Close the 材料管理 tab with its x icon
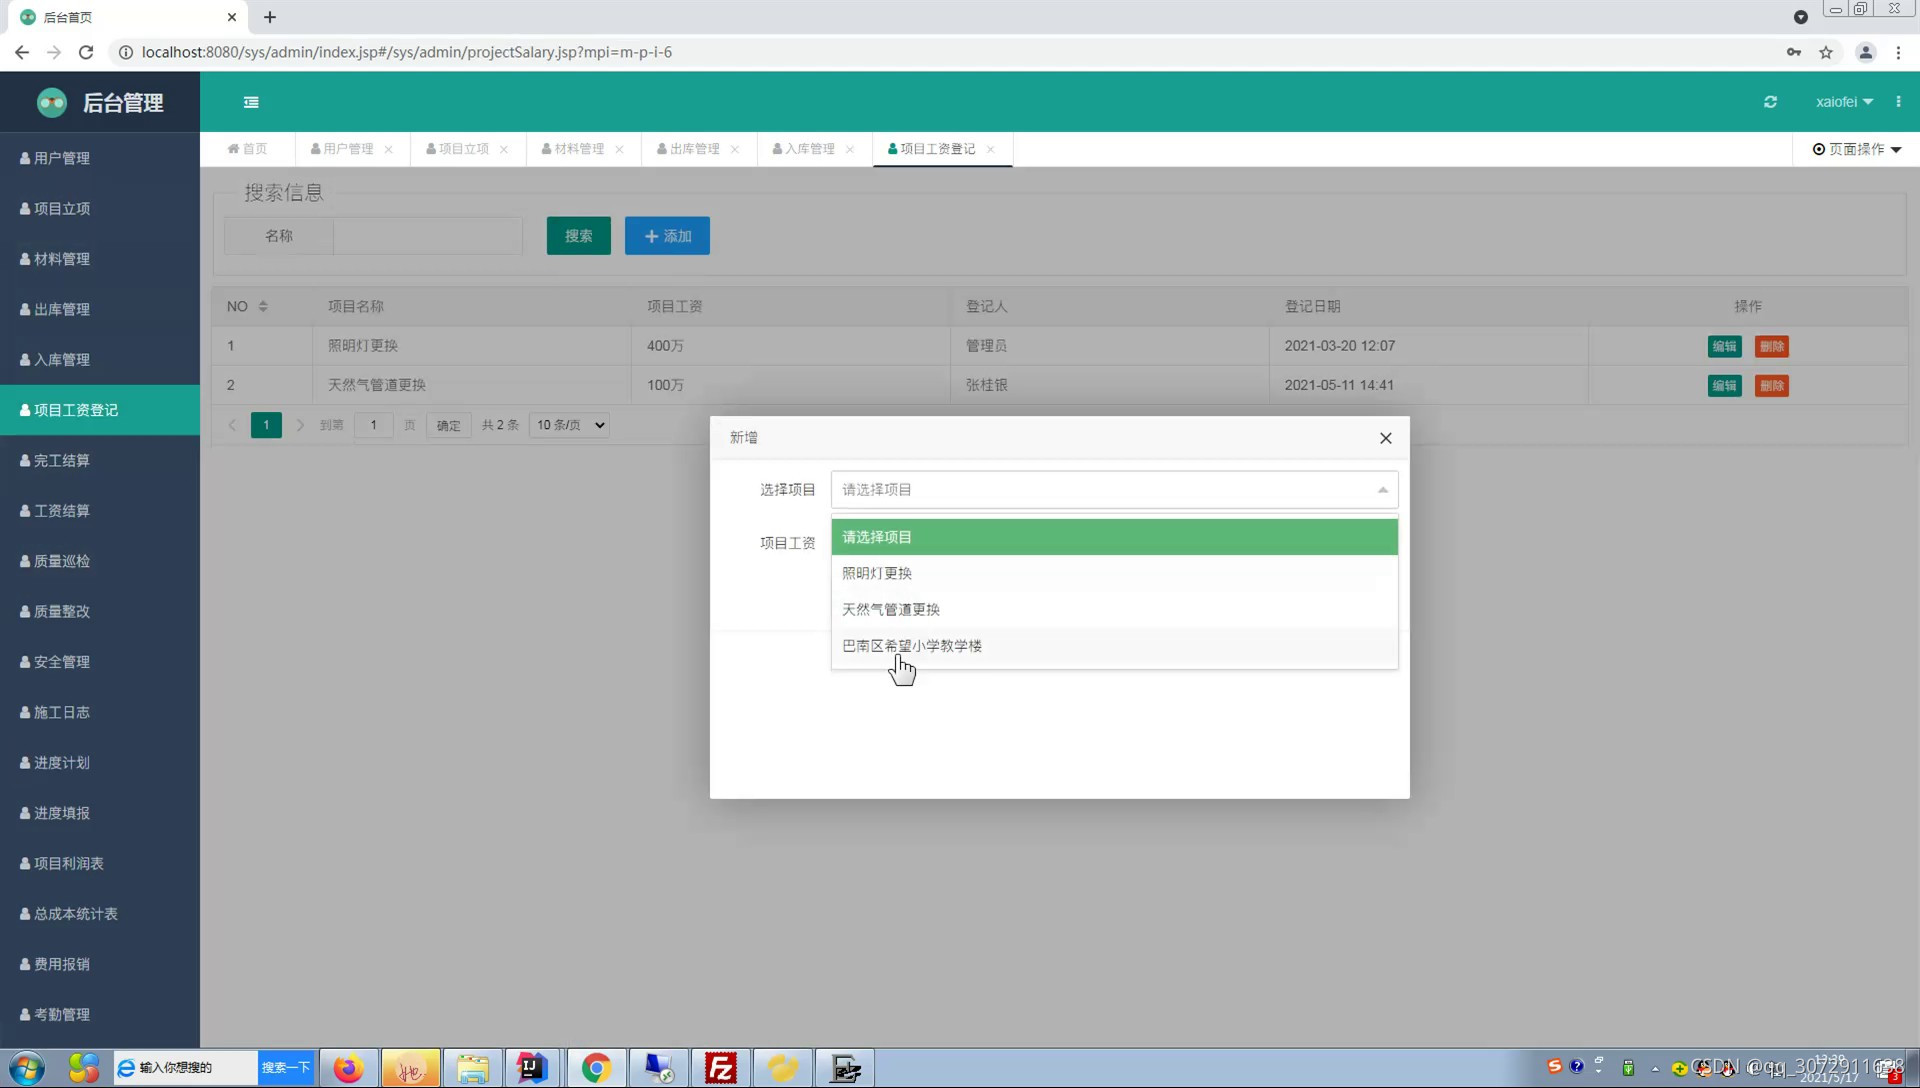Screen dimensions: 1920x1088 [620, 149]
